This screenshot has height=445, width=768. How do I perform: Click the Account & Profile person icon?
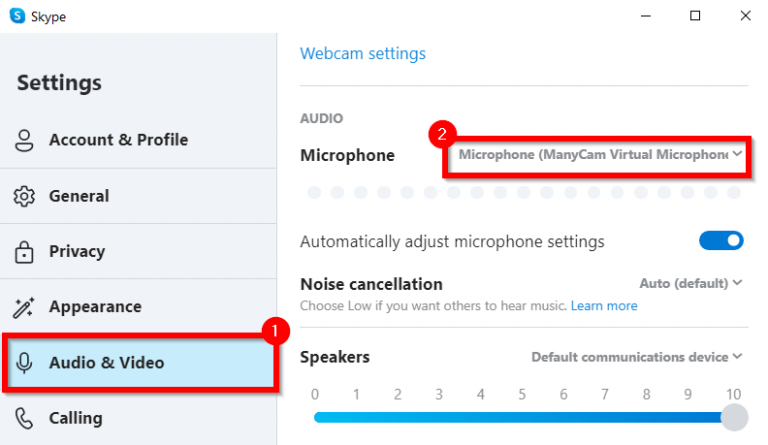pos(25,140)
